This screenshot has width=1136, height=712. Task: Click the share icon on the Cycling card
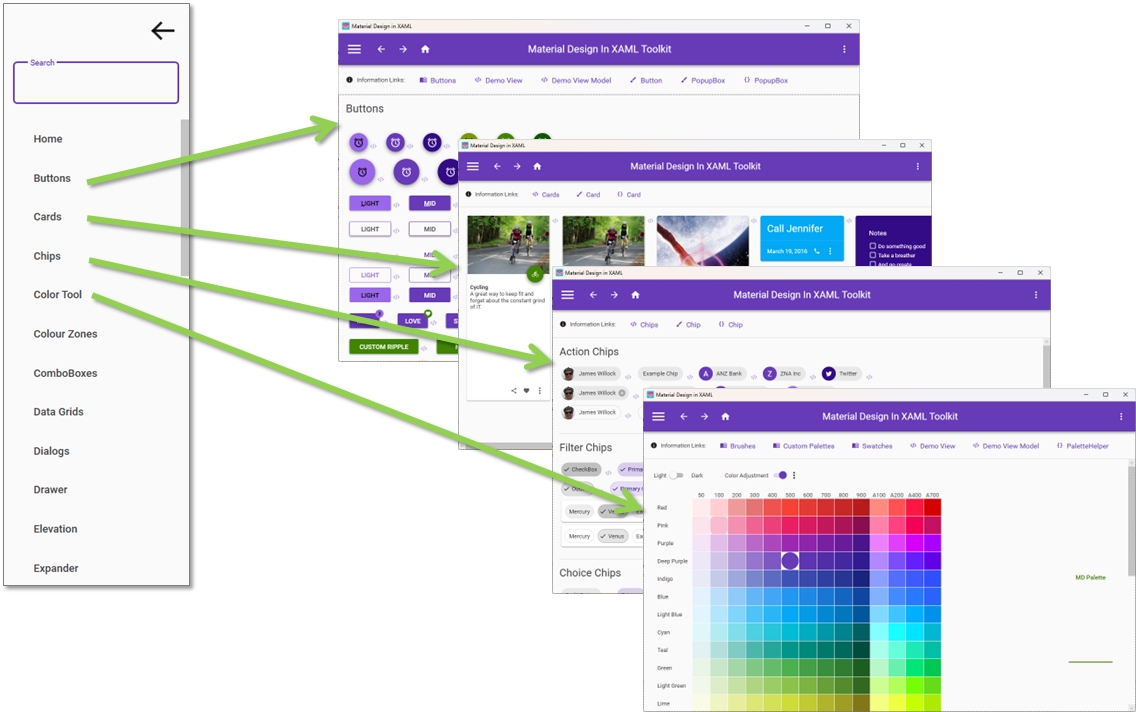(x=514, y=391)
